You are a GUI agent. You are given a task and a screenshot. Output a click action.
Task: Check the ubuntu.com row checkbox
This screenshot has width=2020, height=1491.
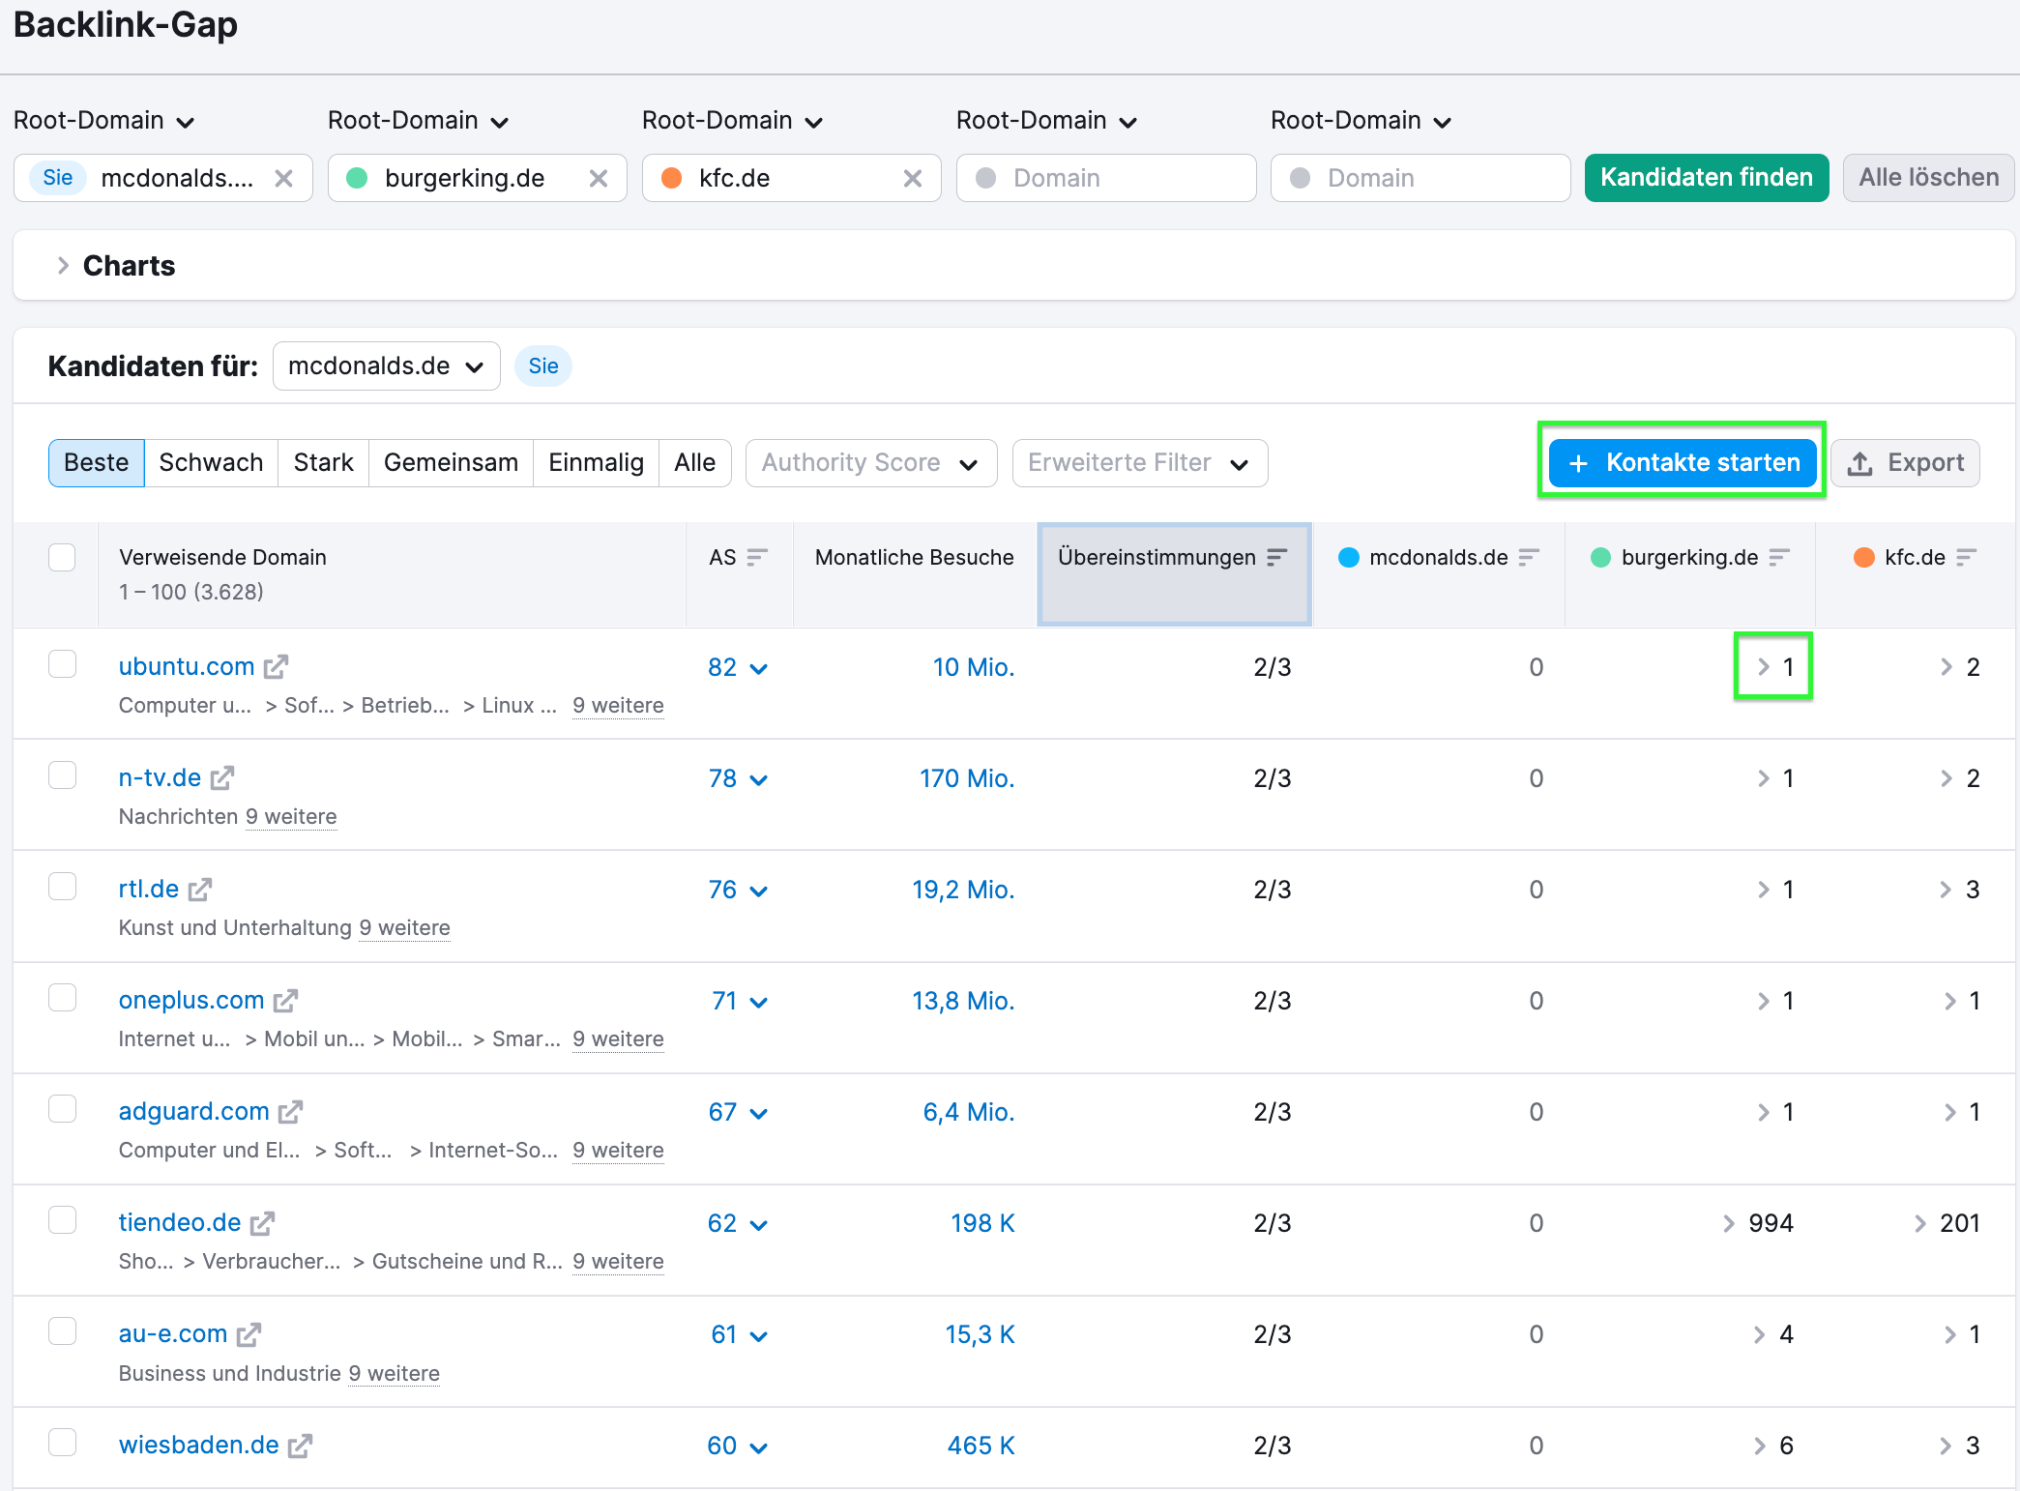62,664
